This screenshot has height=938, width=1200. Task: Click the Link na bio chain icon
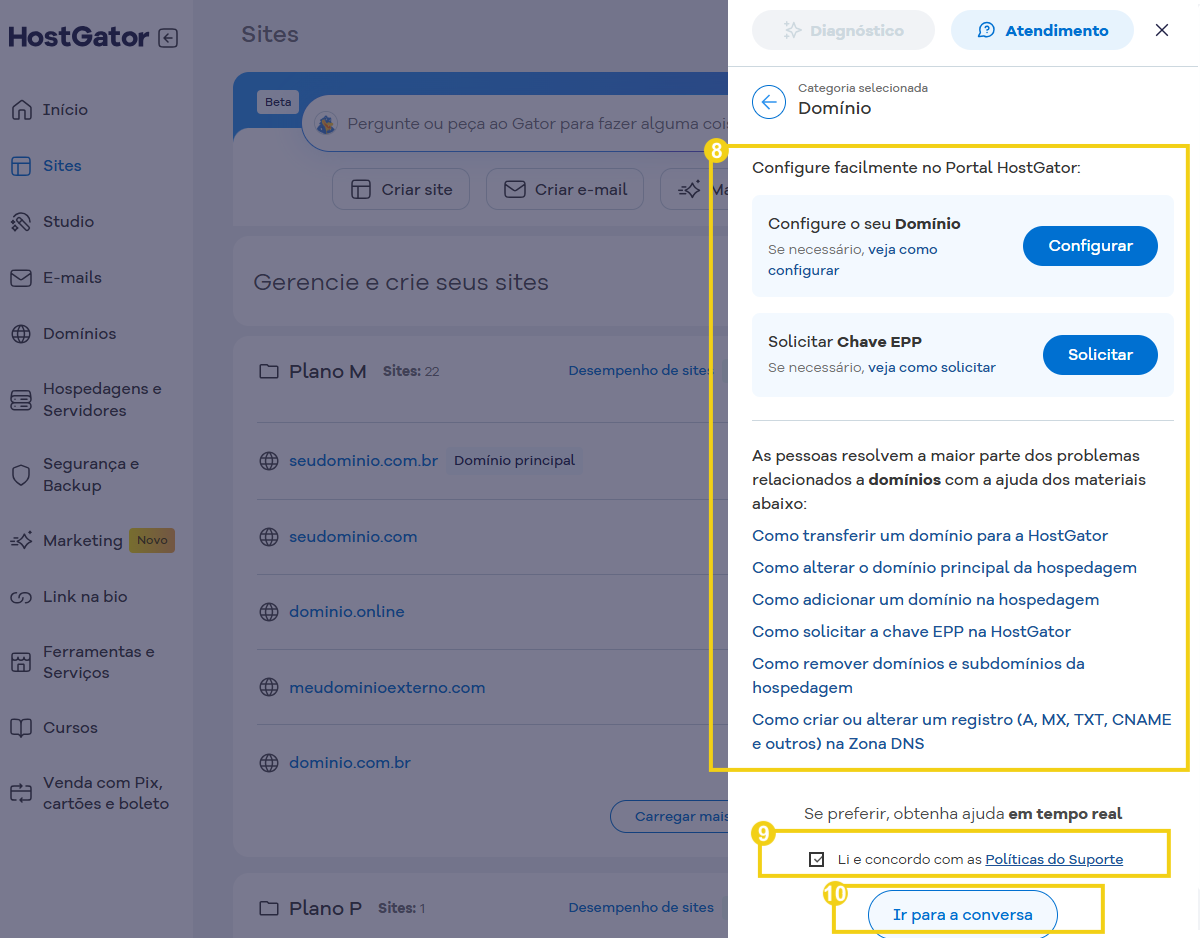tap(21, 597)
